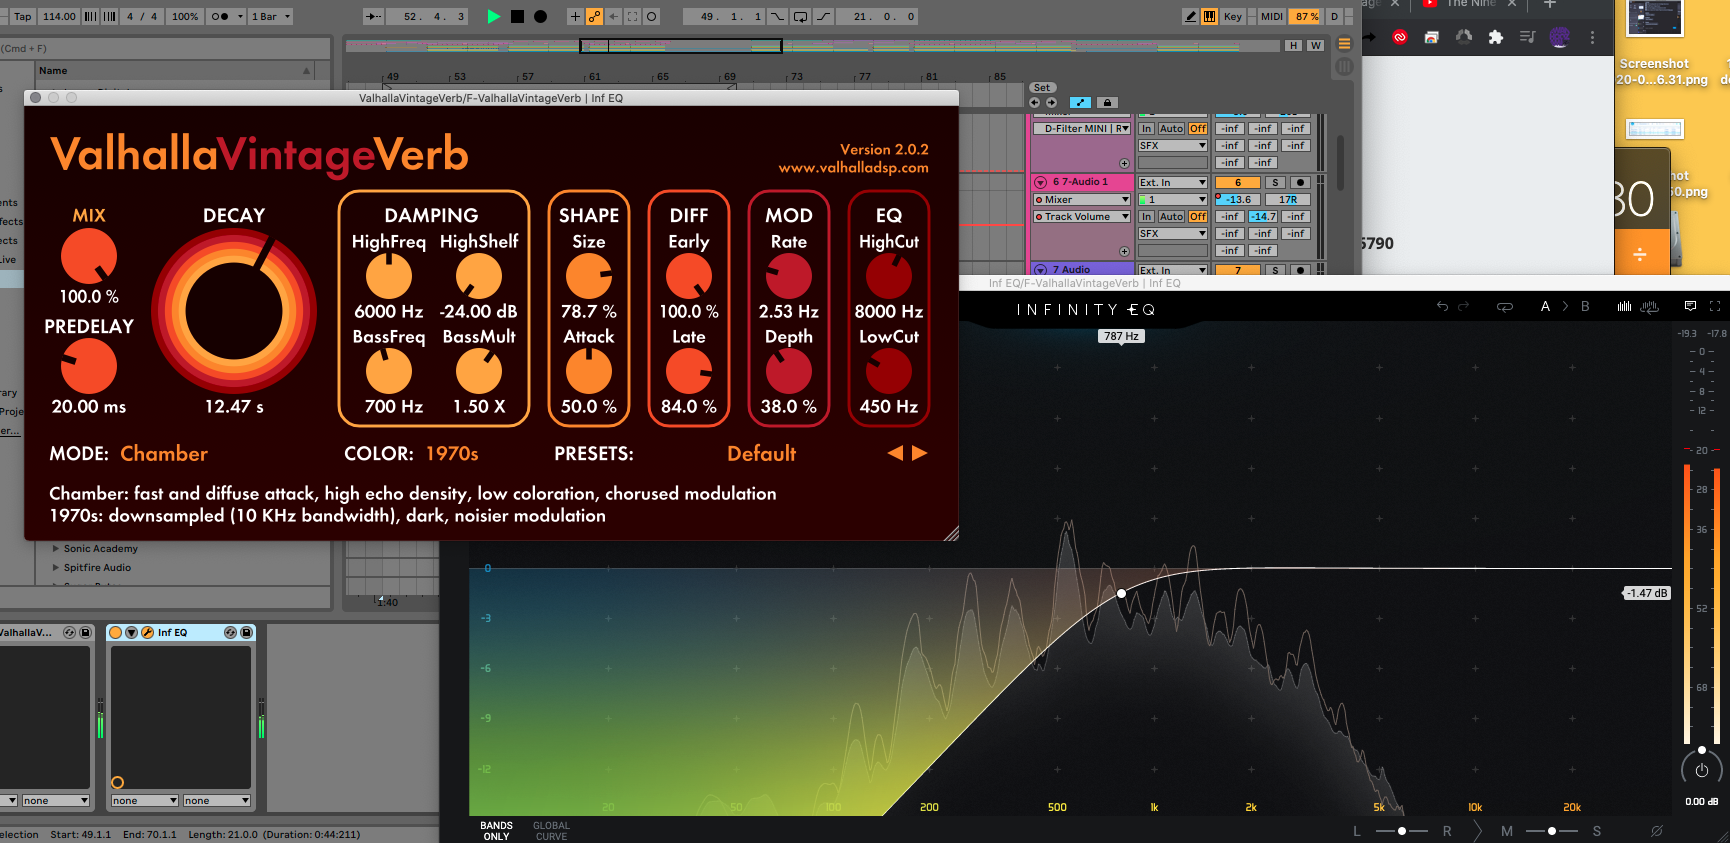This screenshot has height=843, width=1730.
Task: Open ValhallaVintageVerb MODE Chamber selector
Action: coord(164,454)
